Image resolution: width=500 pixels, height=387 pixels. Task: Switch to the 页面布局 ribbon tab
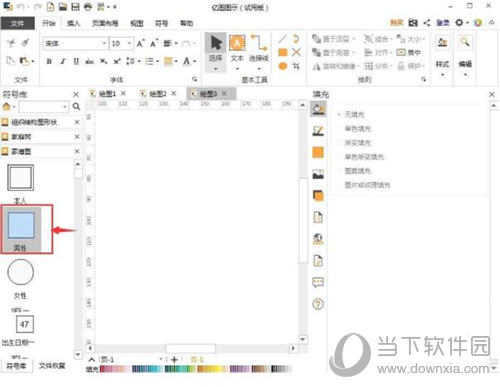pyautogui.click(x=105, y=23)
